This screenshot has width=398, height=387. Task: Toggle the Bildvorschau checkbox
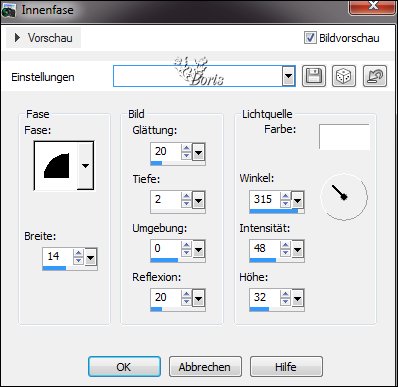[x=310, y=38]
